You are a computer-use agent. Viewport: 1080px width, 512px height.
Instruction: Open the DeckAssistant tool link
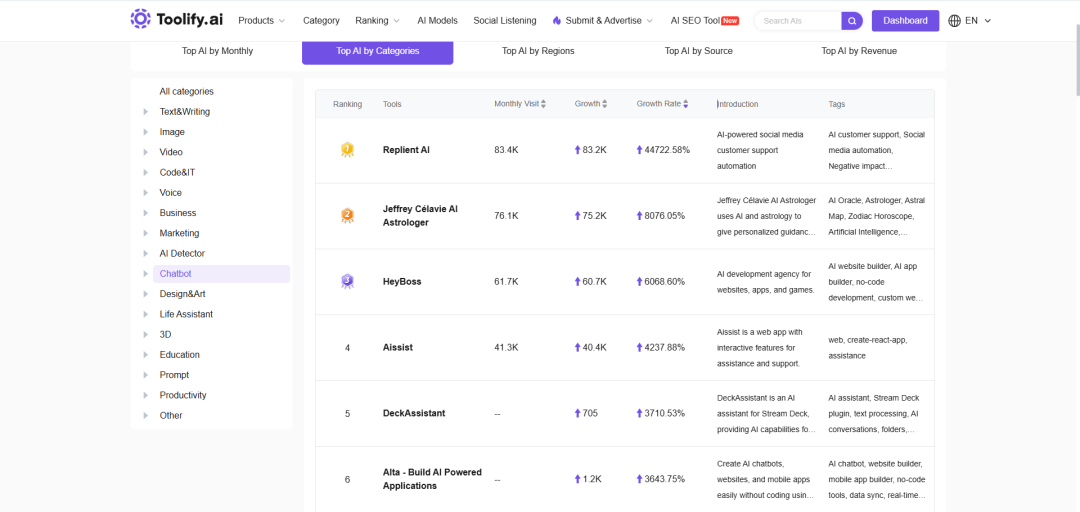pyautogui.click(x=414, y=413)
